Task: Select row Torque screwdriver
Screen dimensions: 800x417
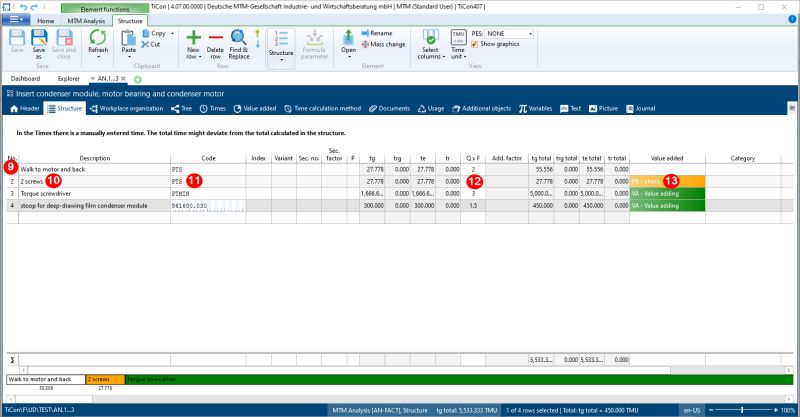Action: coord(399,194)
